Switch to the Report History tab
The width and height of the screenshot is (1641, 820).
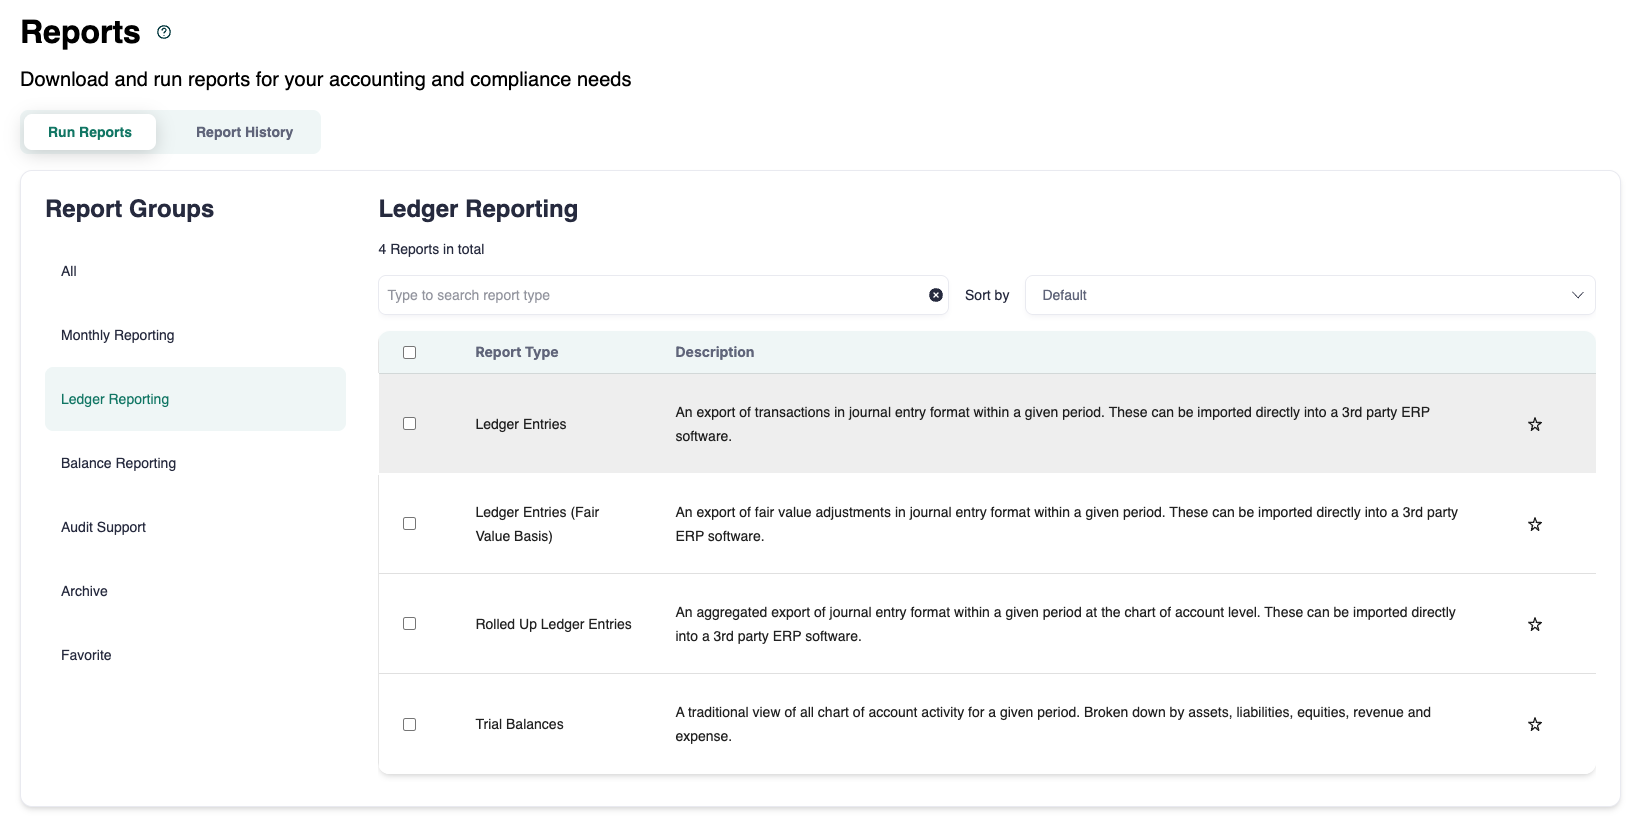click(244, 132)
